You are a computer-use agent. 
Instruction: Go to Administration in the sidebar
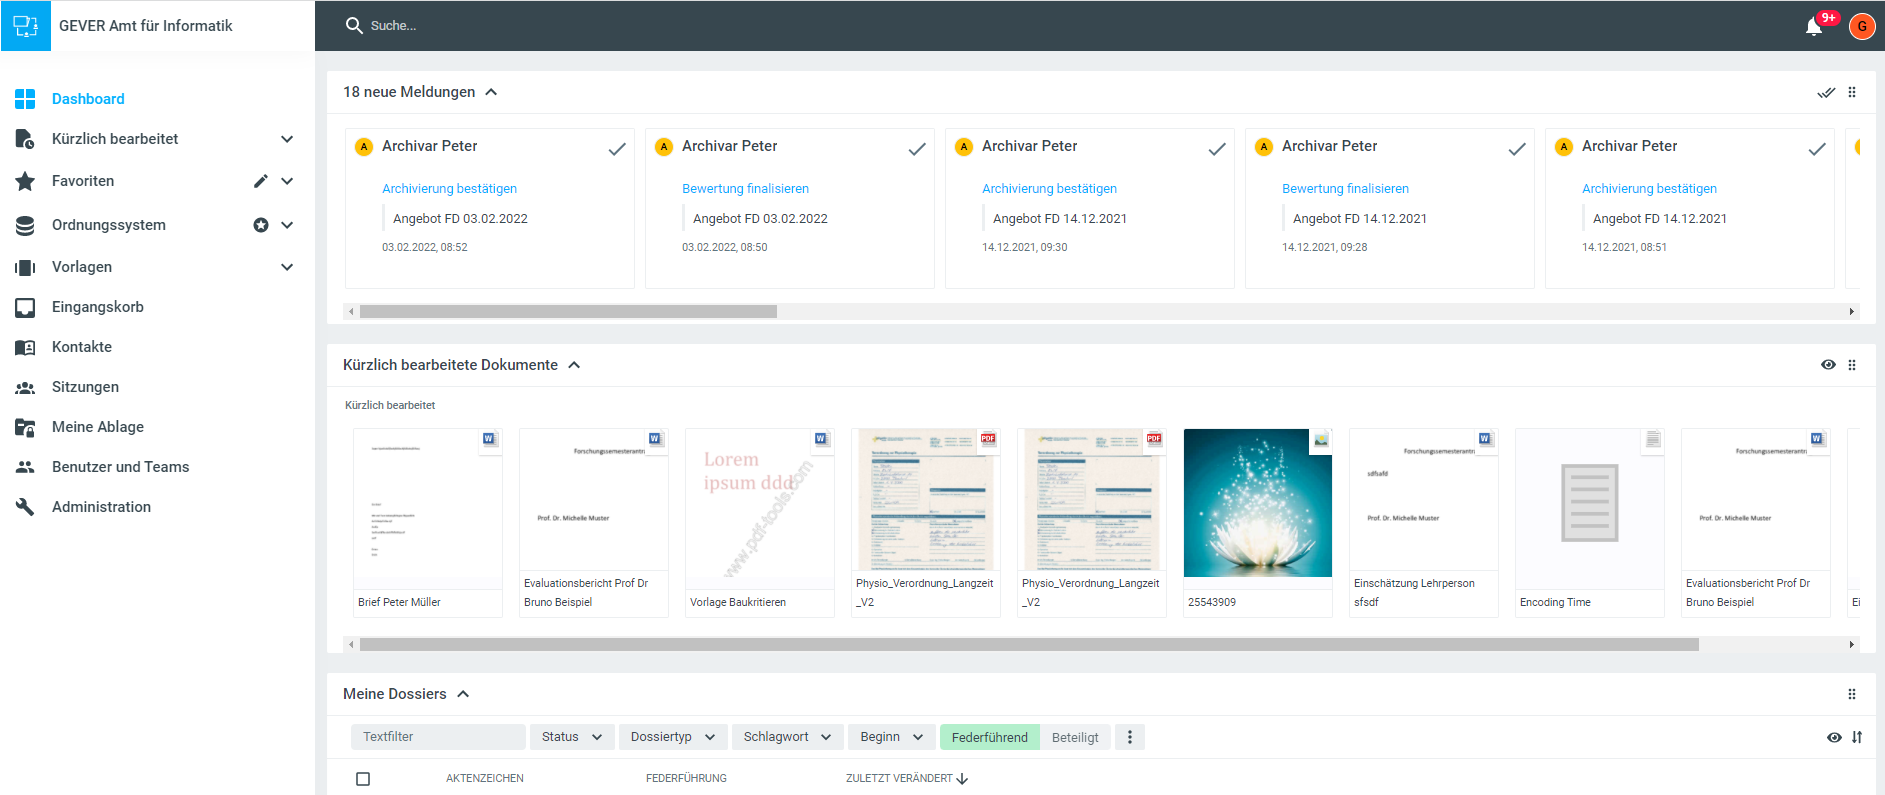pos(101,507)
